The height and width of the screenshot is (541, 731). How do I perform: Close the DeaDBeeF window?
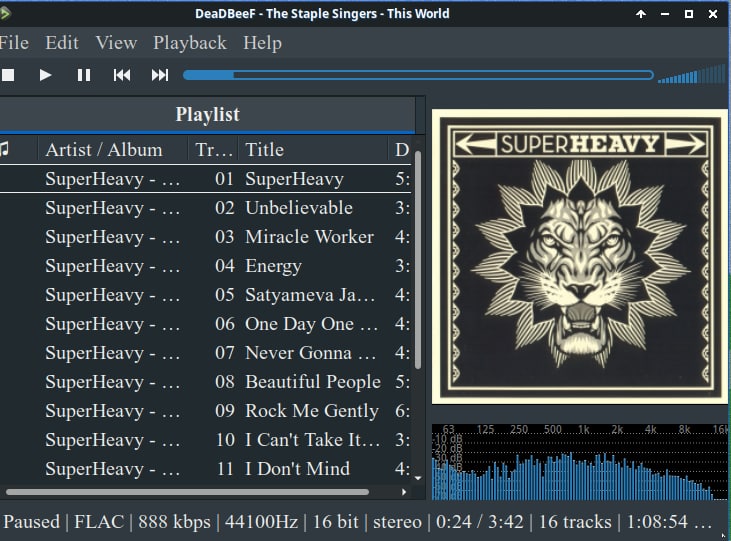(x=713, y=14)
